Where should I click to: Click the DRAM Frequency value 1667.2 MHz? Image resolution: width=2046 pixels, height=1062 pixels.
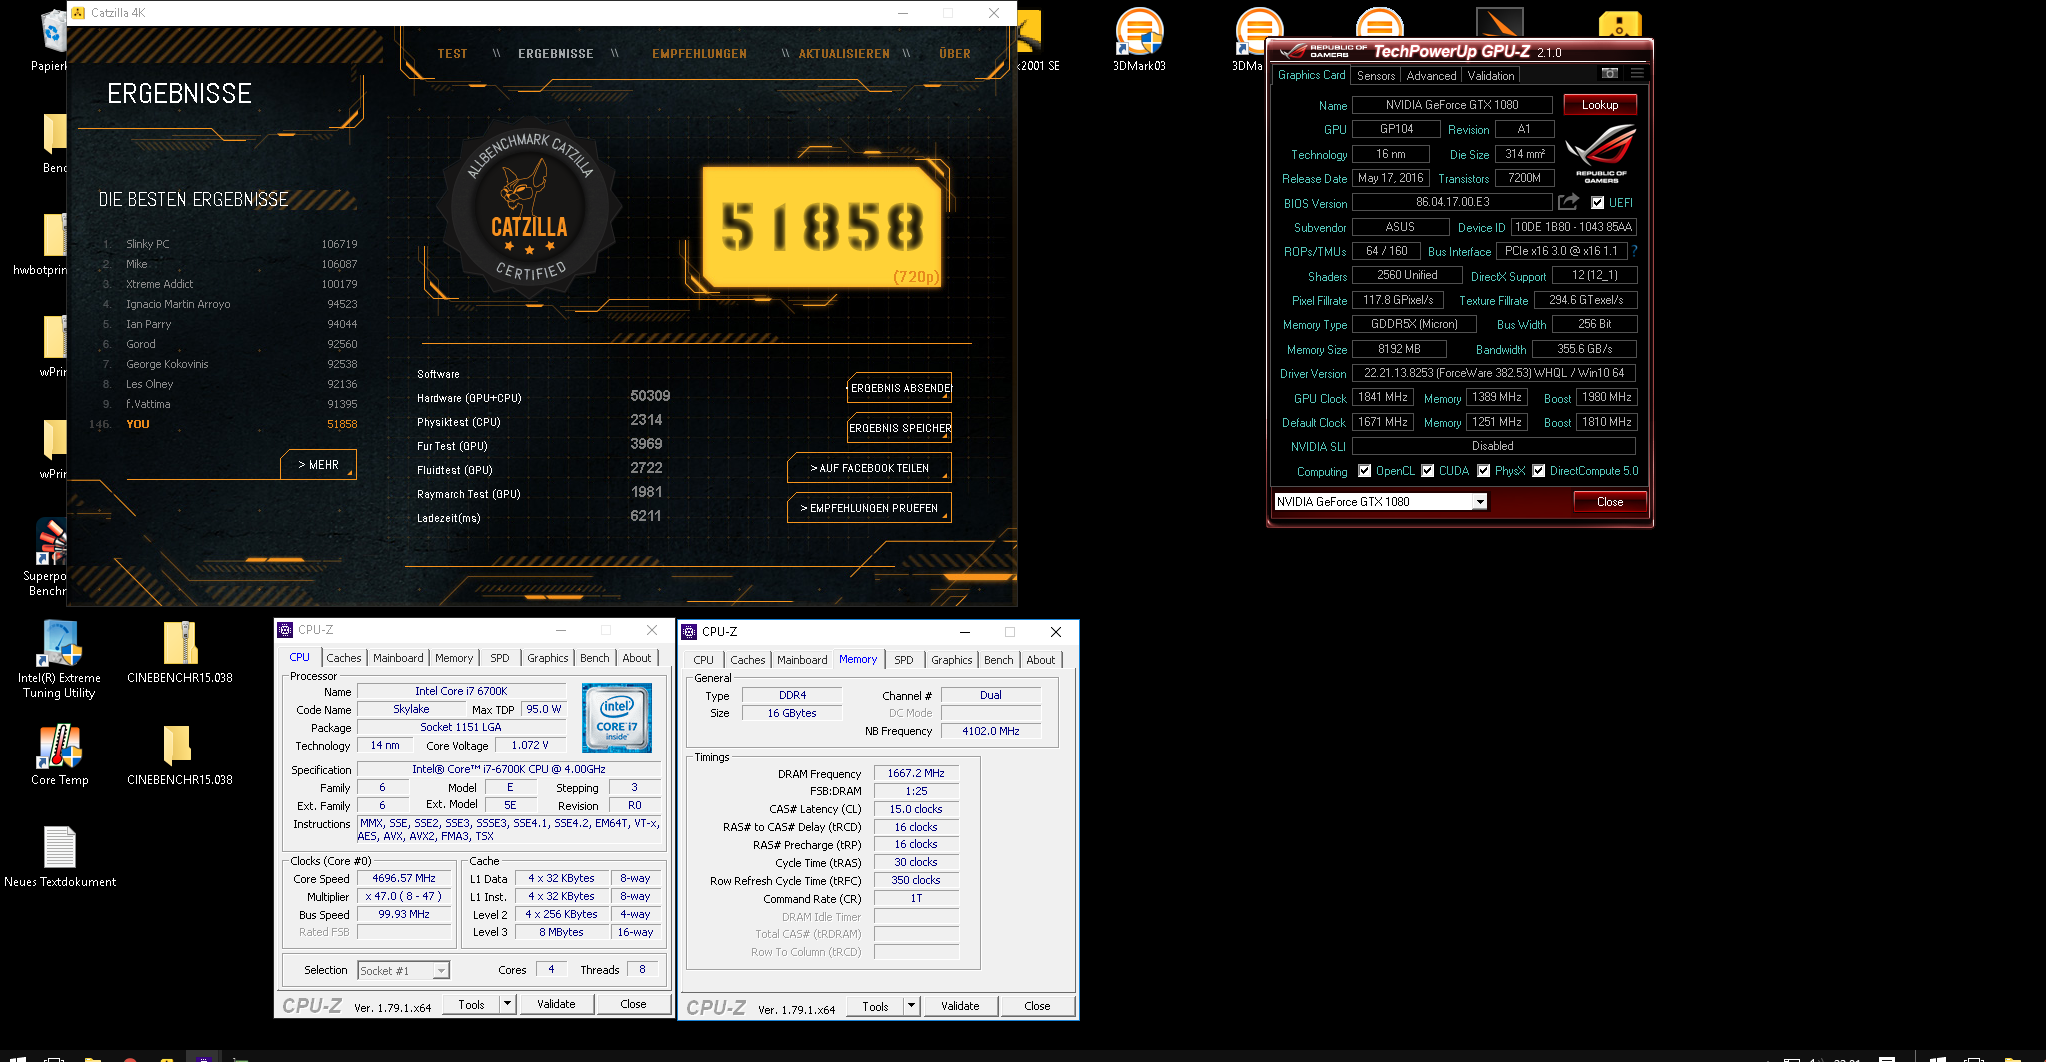(916, 773)
